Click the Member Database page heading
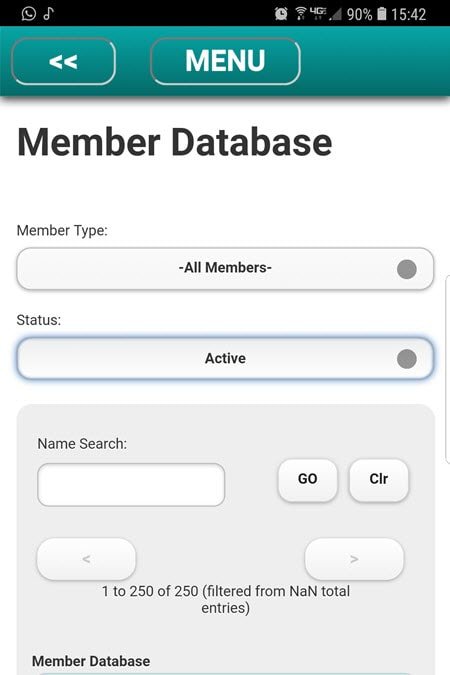 click(174, 142)
